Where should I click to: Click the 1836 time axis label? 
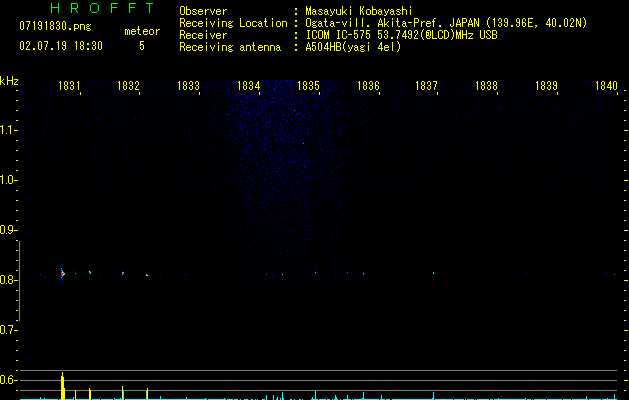(368, 86)
